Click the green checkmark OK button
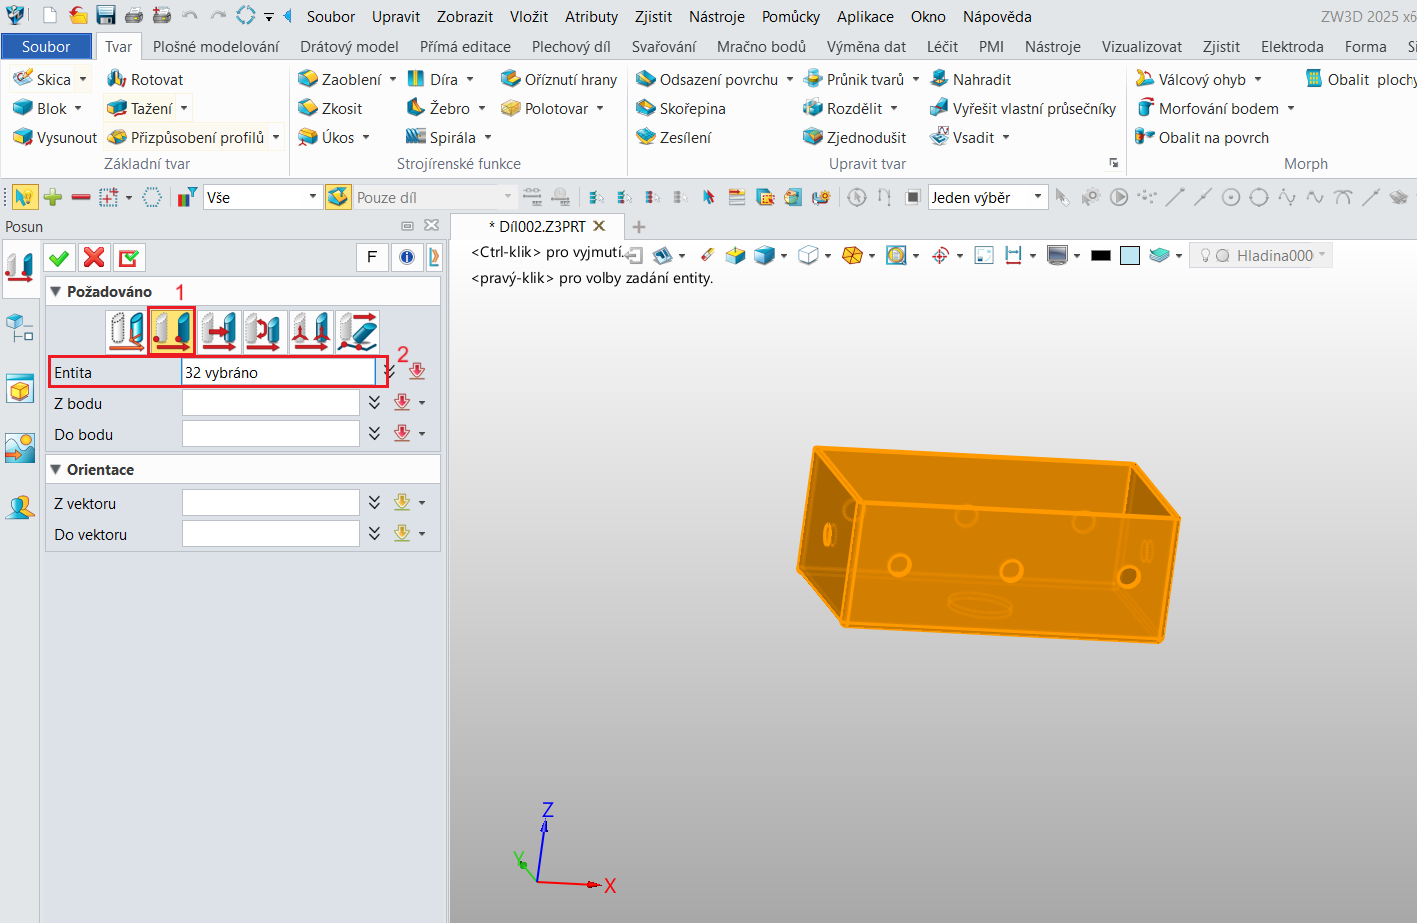The height and width of the screenshot is (923, 1417). point(59,258)
